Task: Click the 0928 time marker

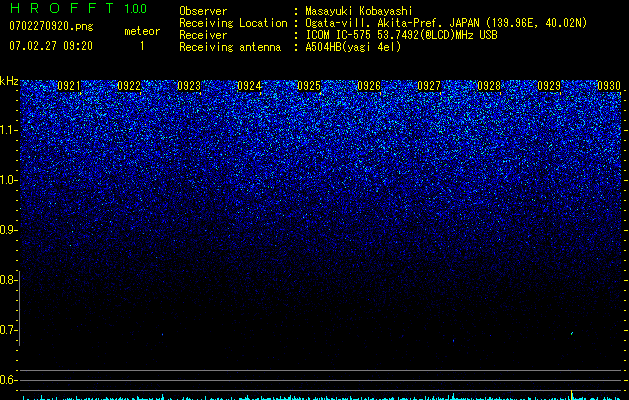Action: pyautogui.click(x=489, y=86)
